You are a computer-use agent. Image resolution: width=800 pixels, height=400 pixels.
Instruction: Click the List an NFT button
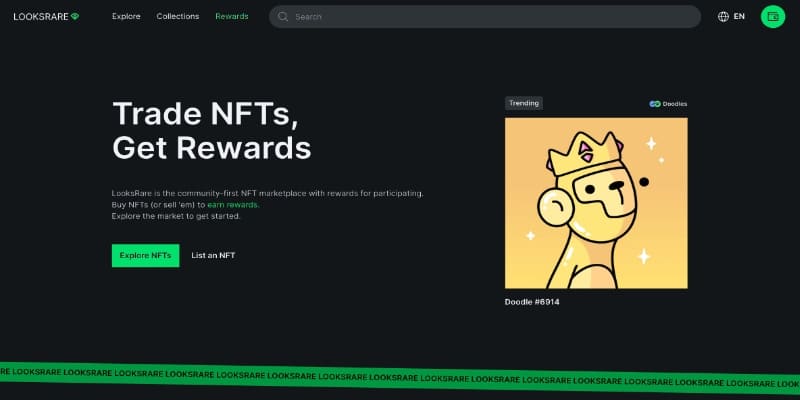click(x=213, y=255)
